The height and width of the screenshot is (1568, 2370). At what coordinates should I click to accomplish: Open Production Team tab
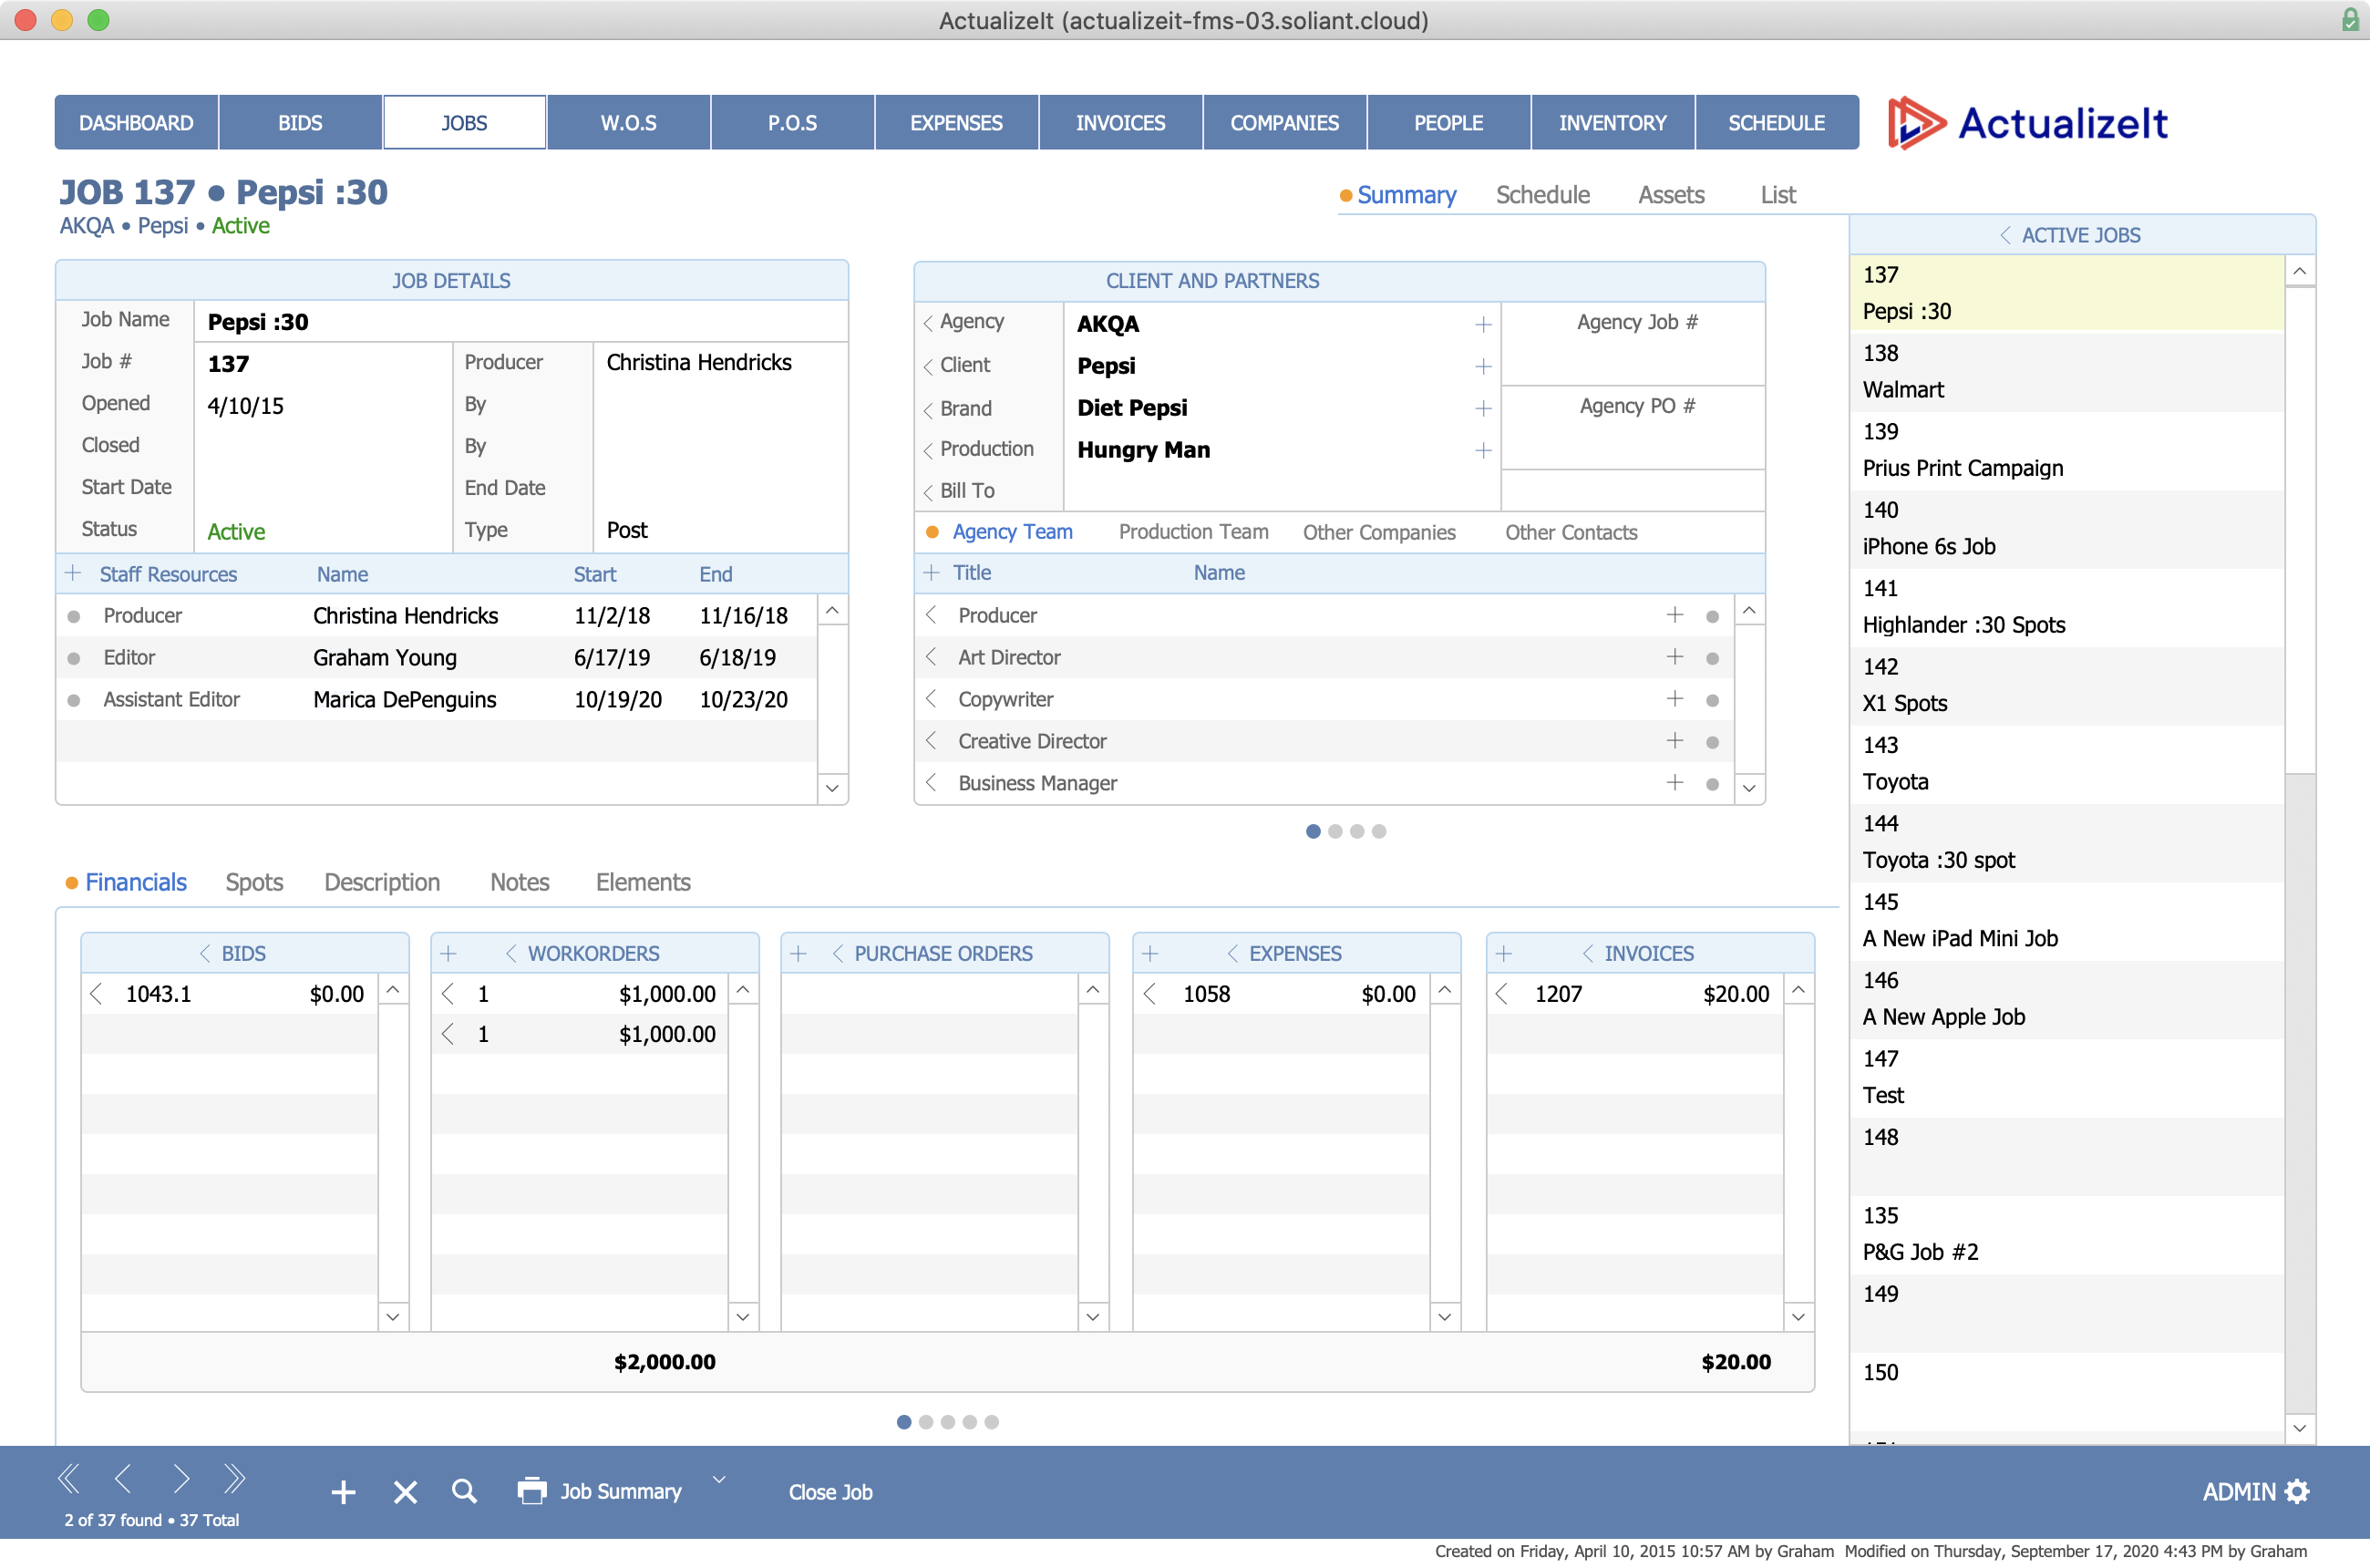[x=1193, y=531]
